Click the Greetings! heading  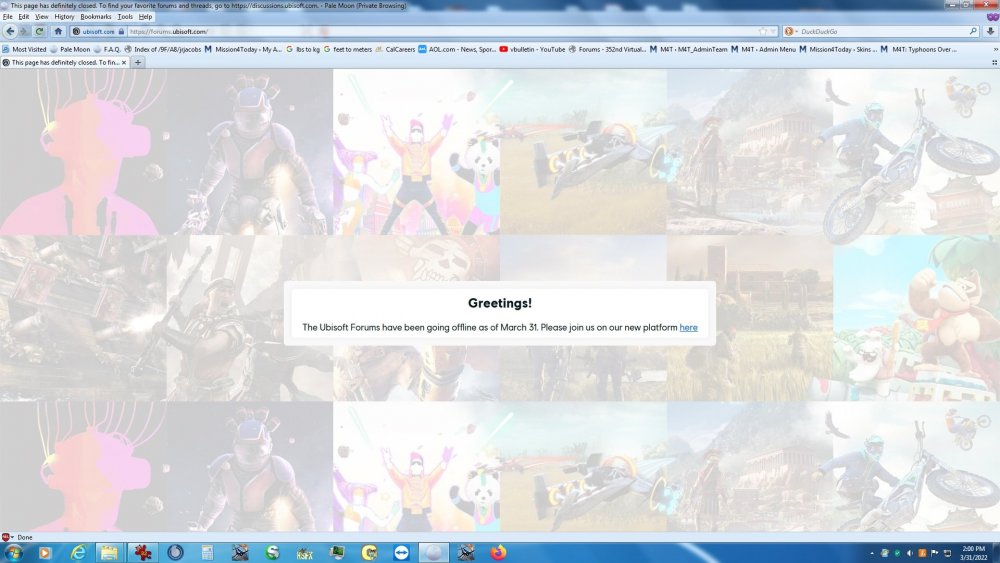499,303
